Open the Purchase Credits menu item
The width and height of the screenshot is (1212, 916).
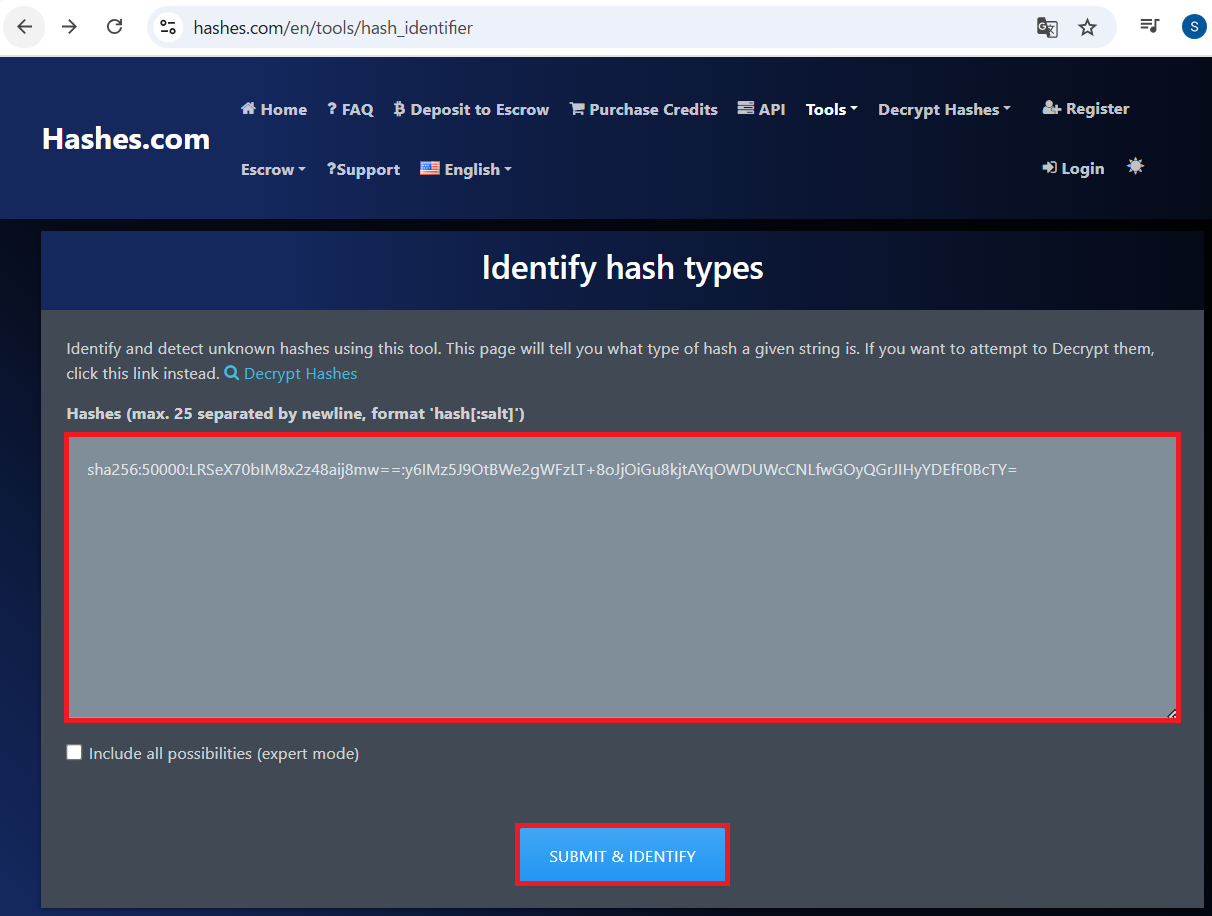pos(643,110)
